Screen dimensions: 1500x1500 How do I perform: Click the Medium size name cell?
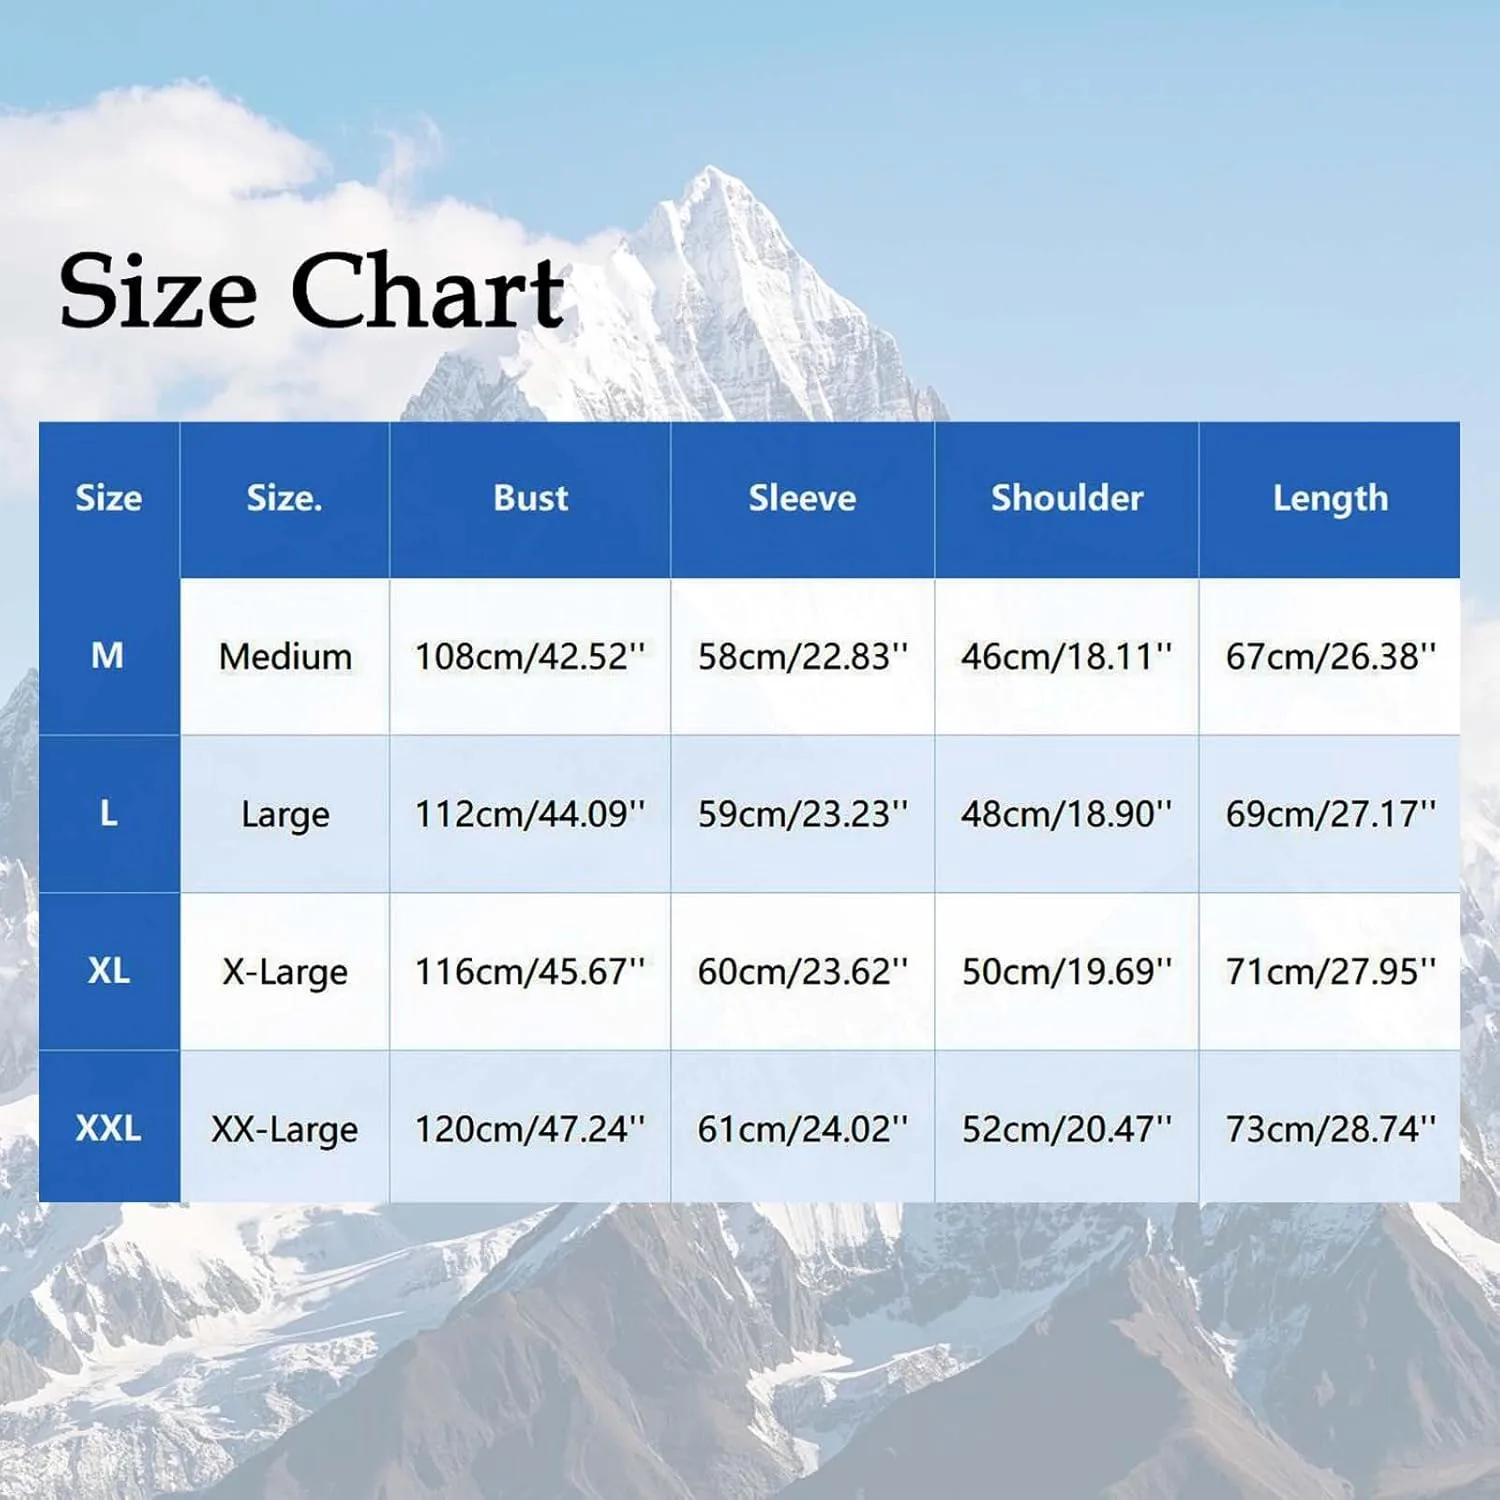(285, 656)
